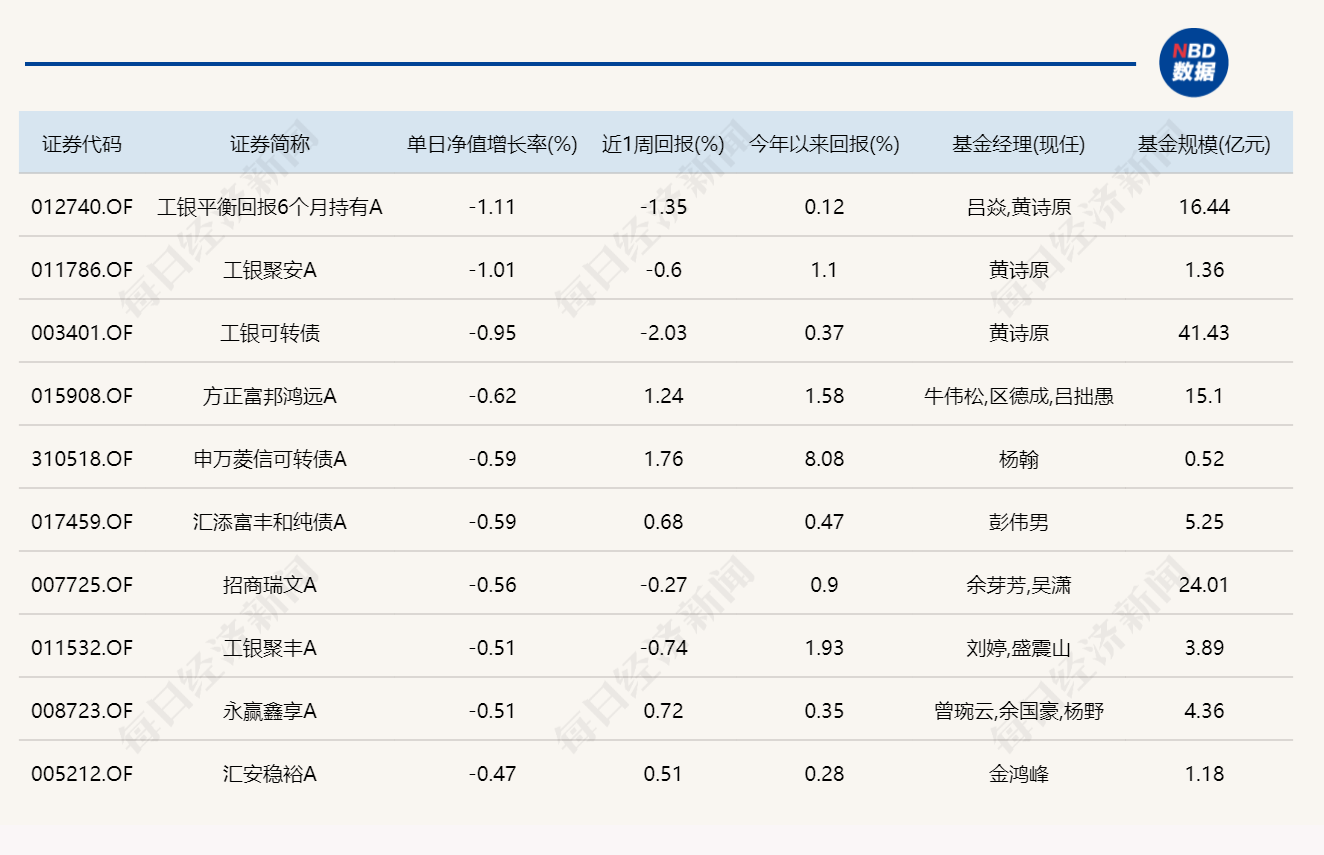Click the 基金规模(亿元) column header

pyautogui.click(x=1204, y=142)
